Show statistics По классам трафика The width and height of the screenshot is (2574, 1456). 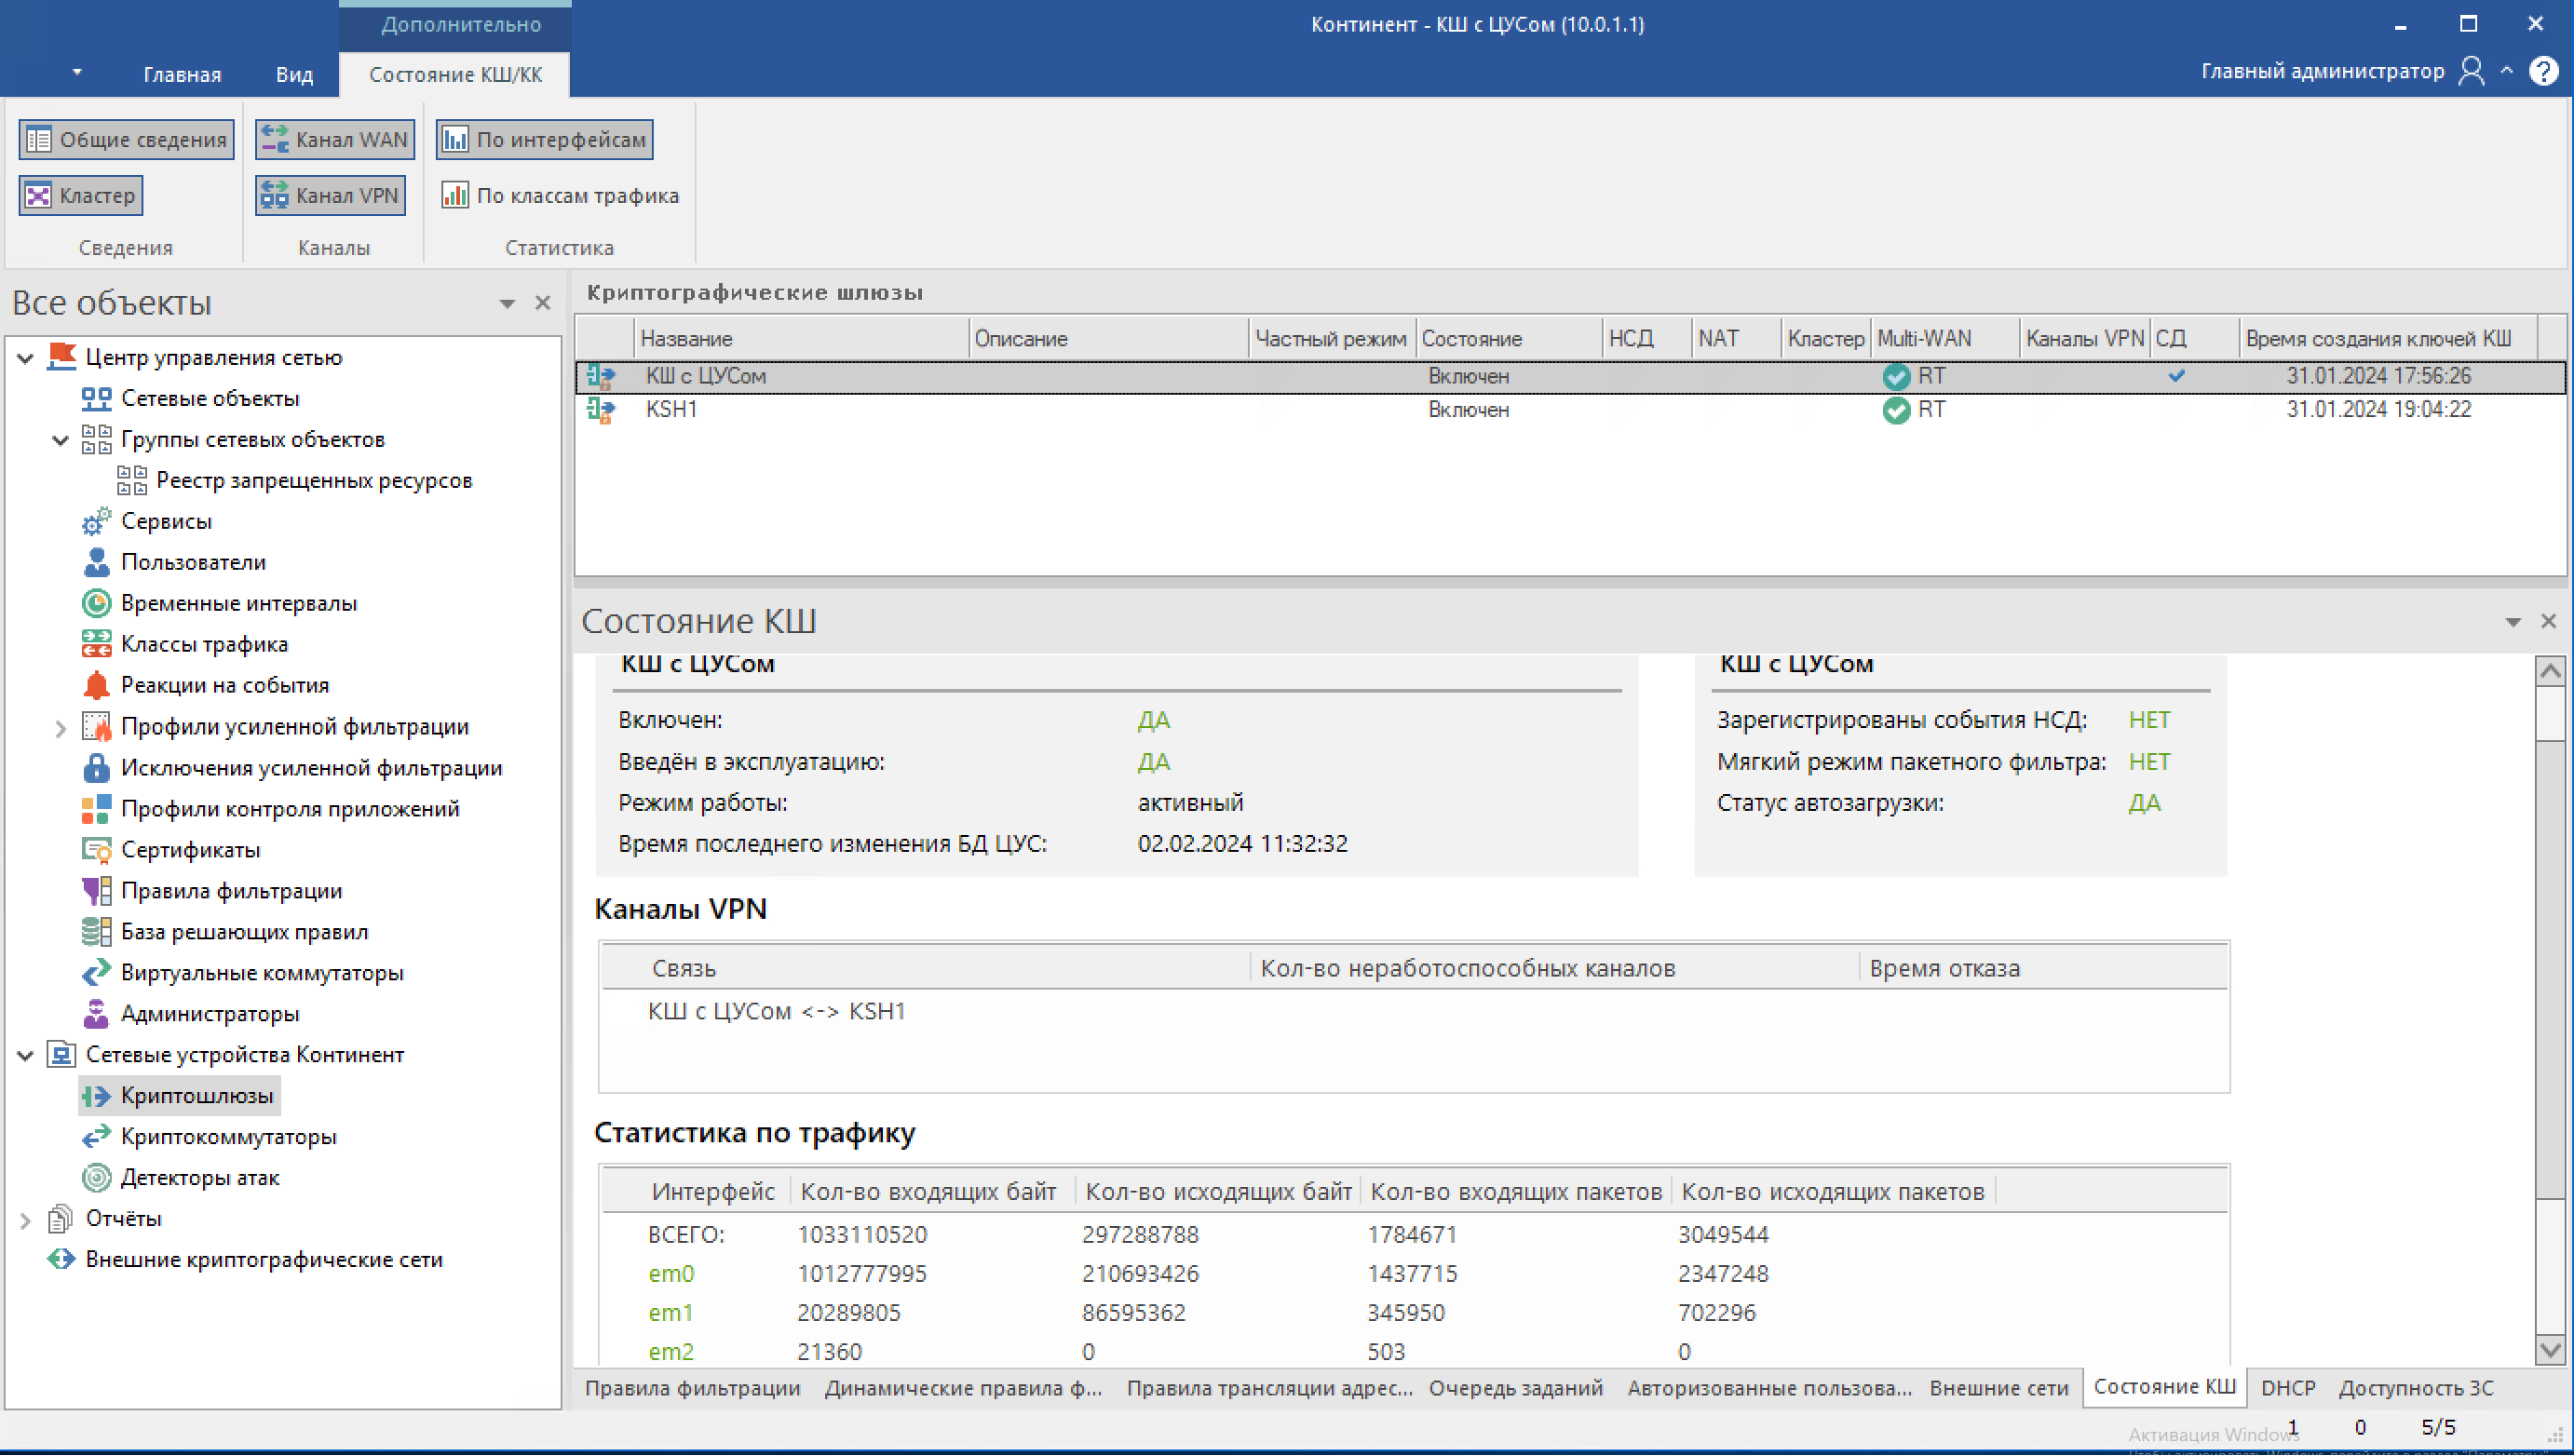coord(561,195)
